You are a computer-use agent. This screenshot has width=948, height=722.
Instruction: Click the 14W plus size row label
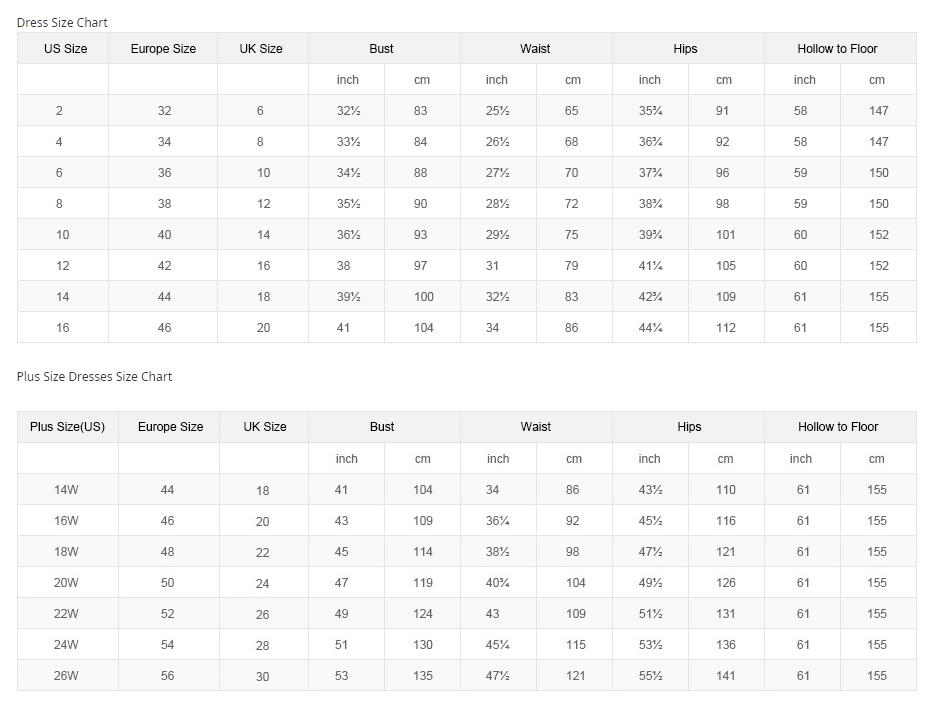[66, 490]
